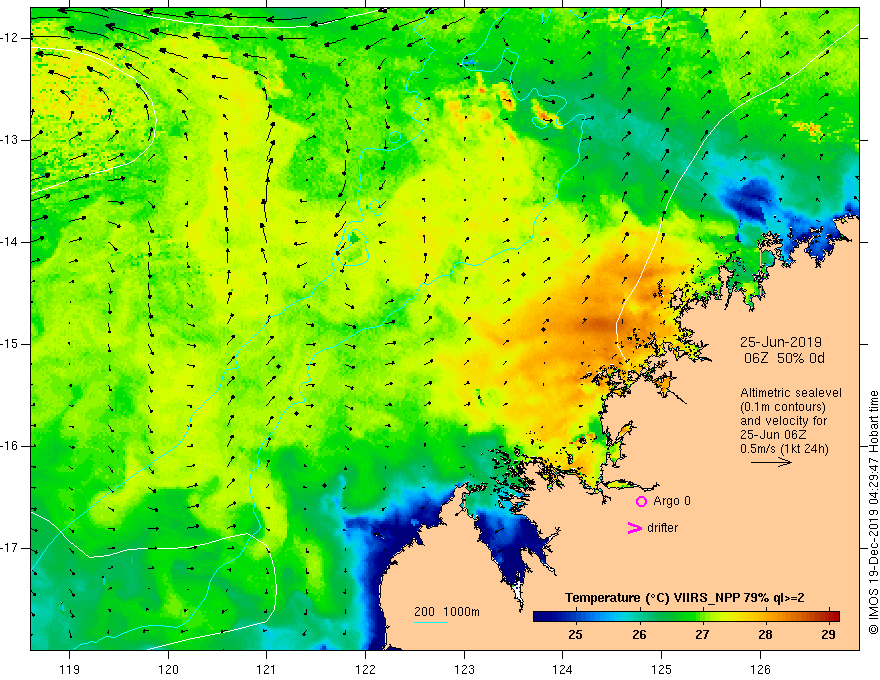This screenshot has height=680, width=880.
Task: Click the longitude label 122
Action: pyautogui.click(x=365, y=669)
